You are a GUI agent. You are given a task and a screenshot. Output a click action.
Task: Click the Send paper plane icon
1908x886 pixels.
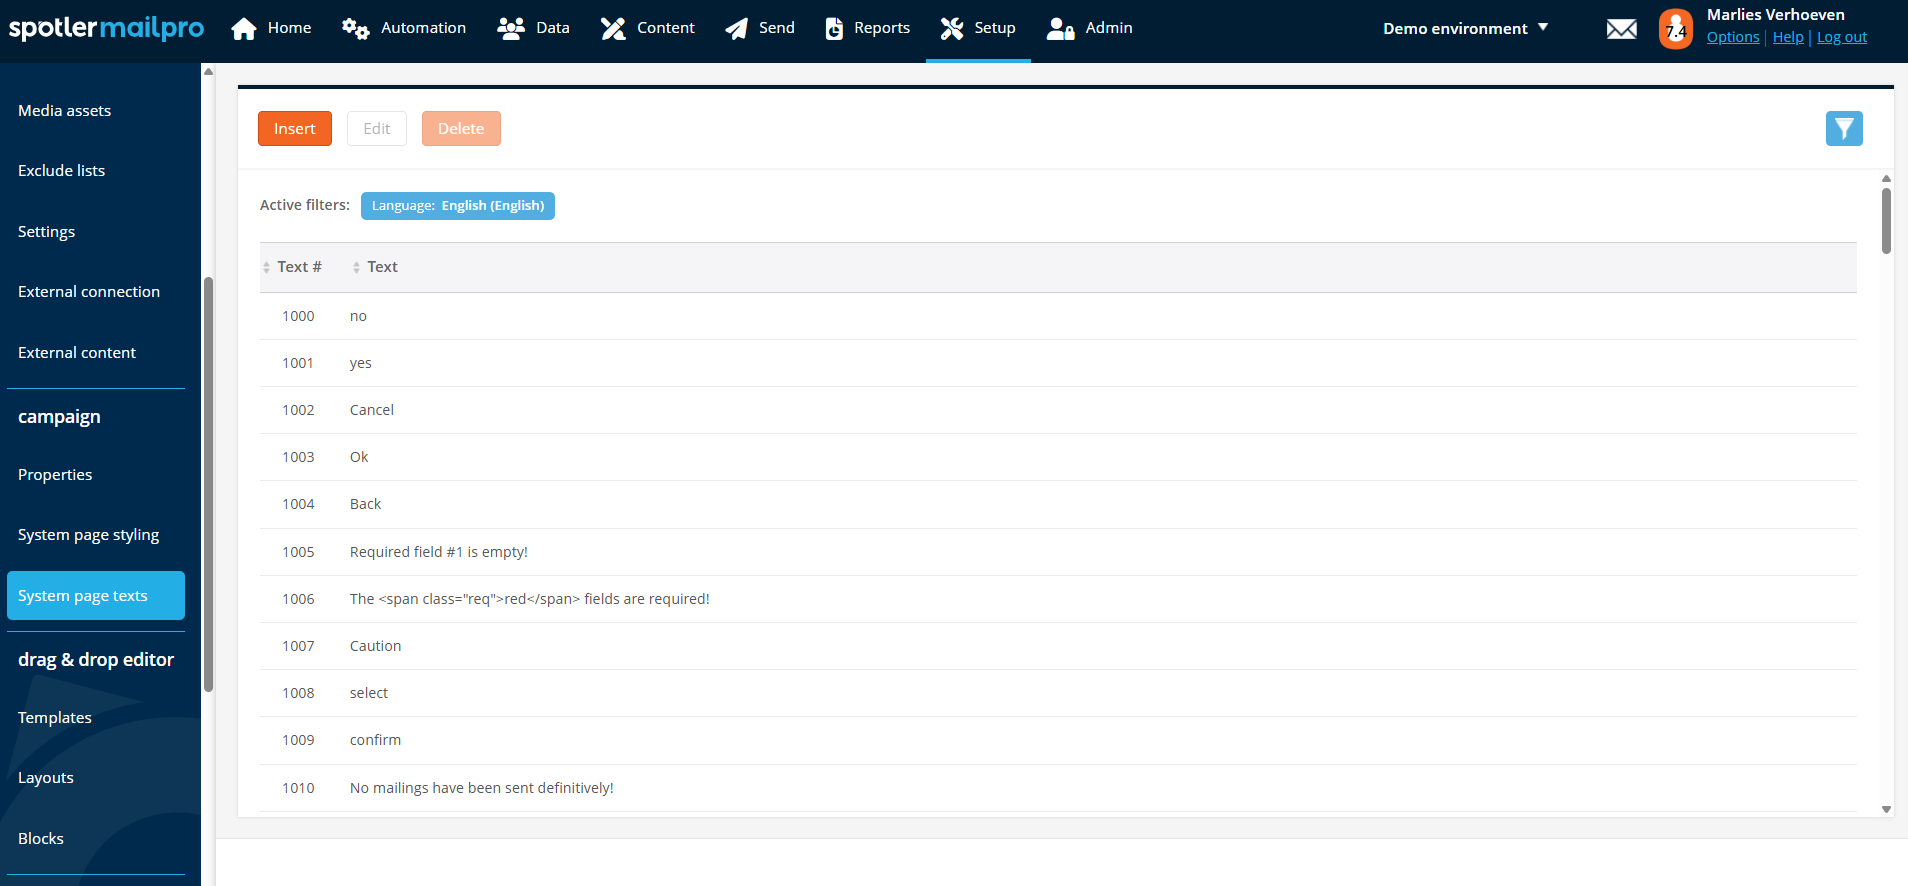[x=737, y=29]
